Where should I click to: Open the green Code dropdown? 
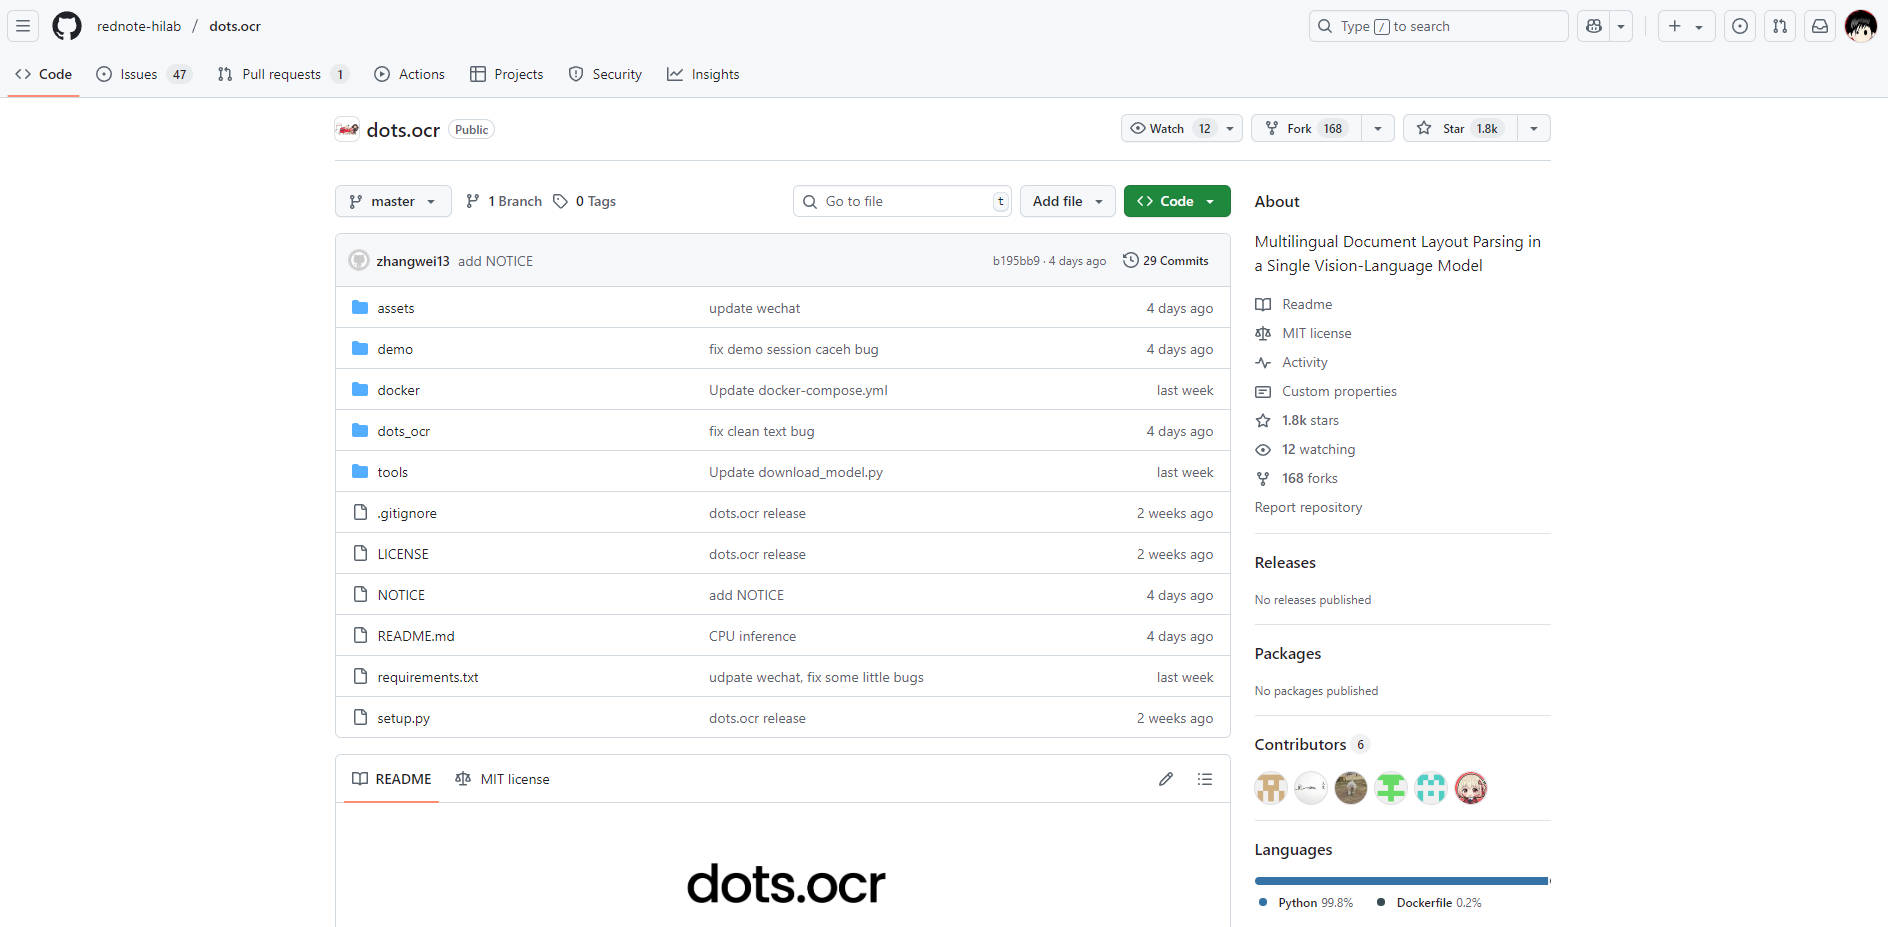[1177, 201]
